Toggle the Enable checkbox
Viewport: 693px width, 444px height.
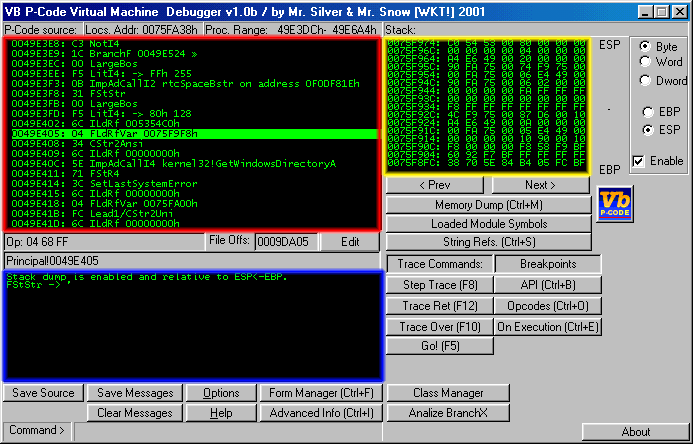639,161
